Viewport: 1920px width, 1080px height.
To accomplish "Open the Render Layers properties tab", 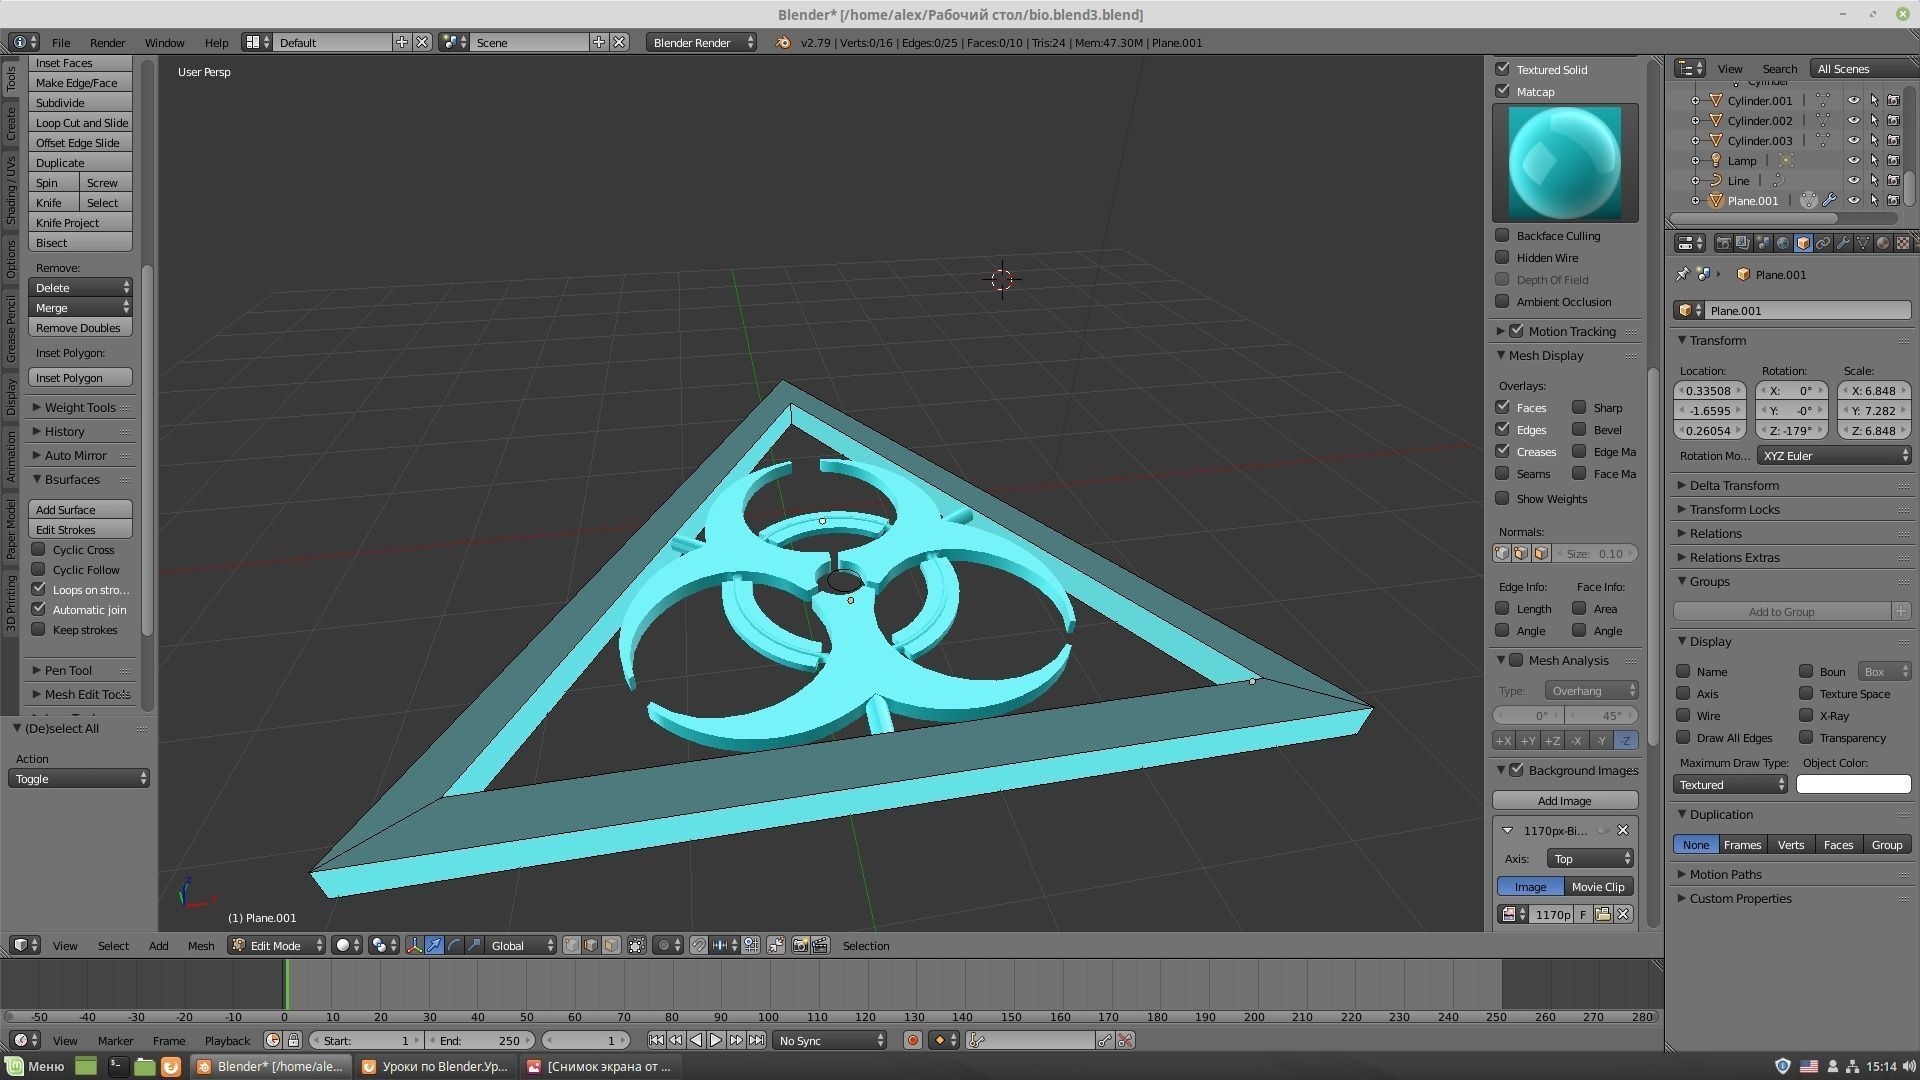I will pyautogui.click(x=1743, y=243).
